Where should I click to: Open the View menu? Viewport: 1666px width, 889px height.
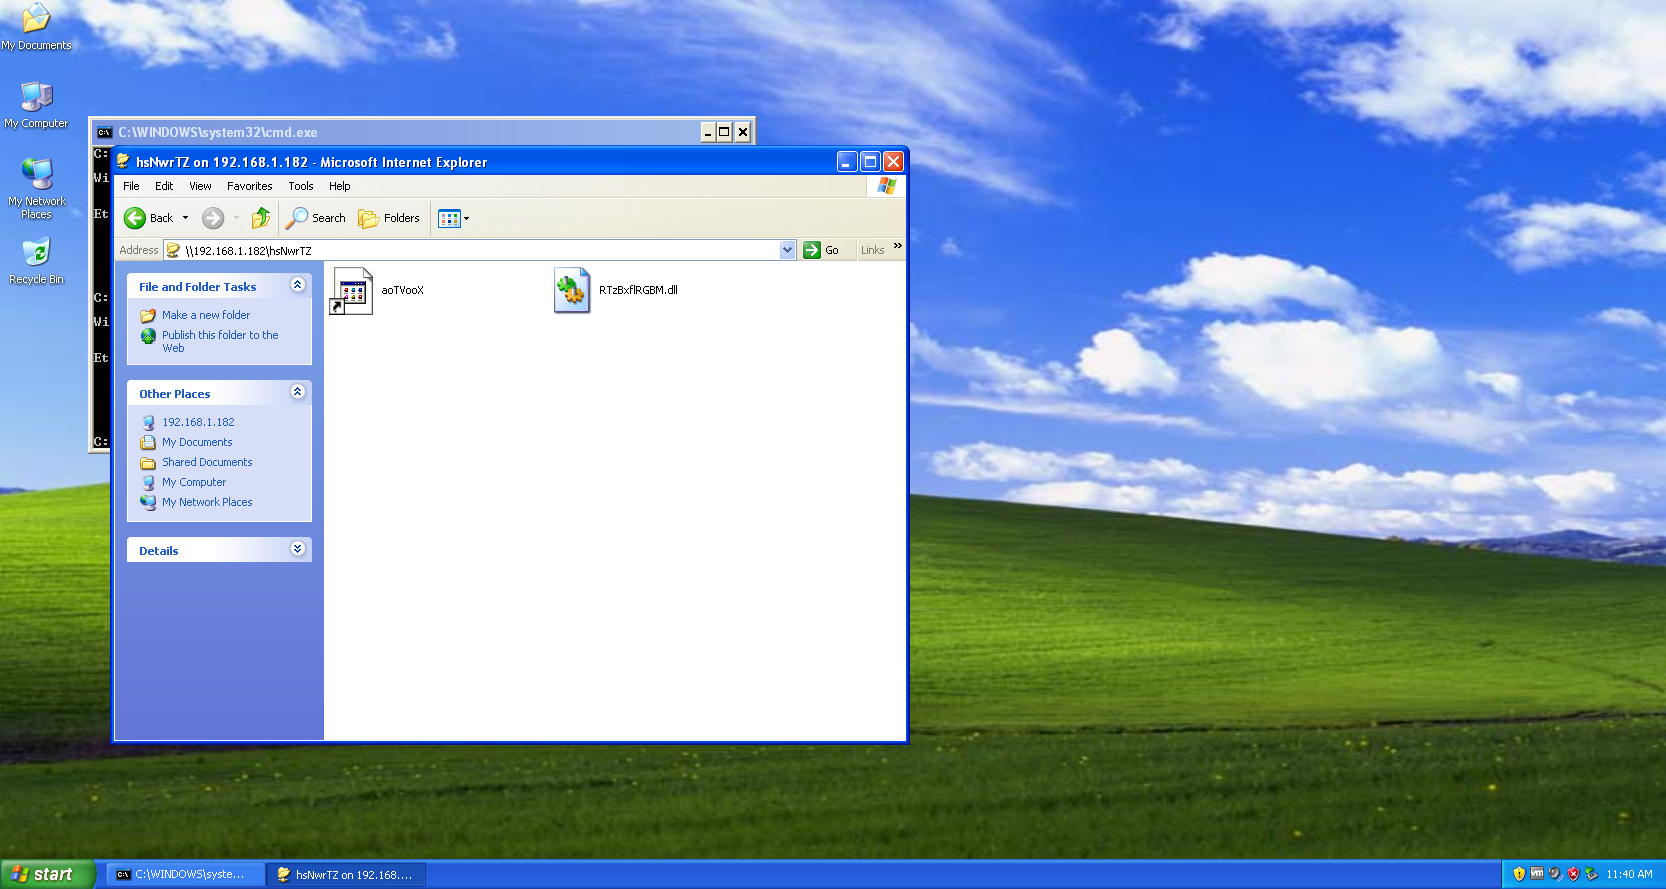[x=200, y=186]
